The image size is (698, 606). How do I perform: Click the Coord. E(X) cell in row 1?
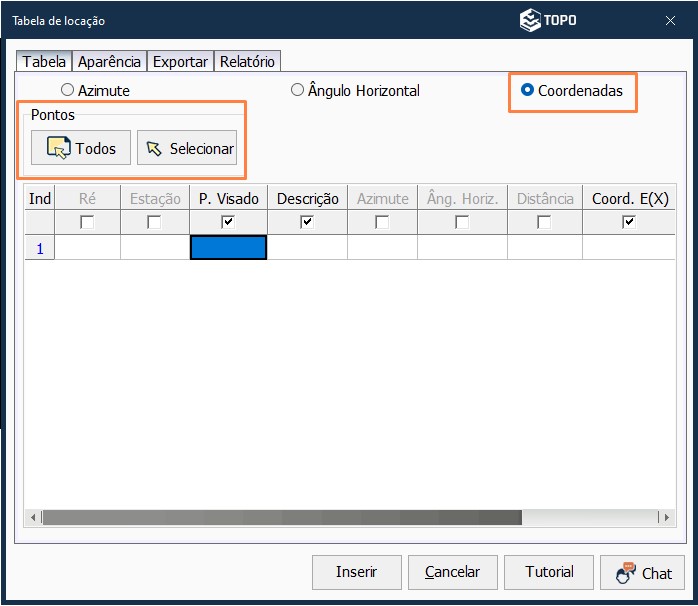pyautogui.click(x=629, y=248)
